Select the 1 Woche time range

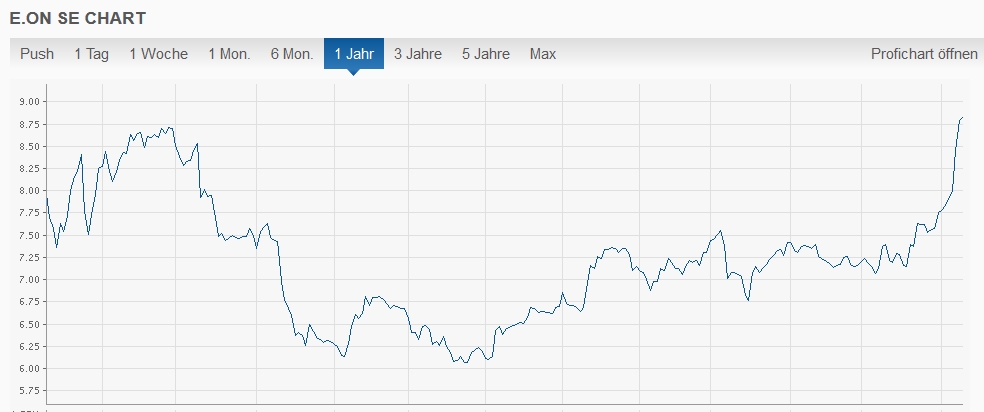pos(159,54)
